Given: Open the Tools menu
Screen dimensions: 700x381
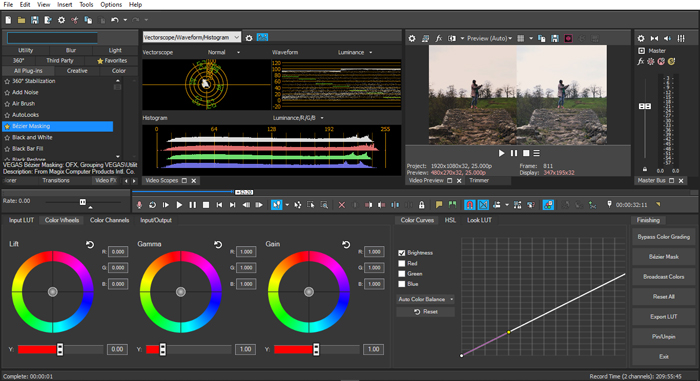Looking at the screenshot, I should [x=86, y=4].
